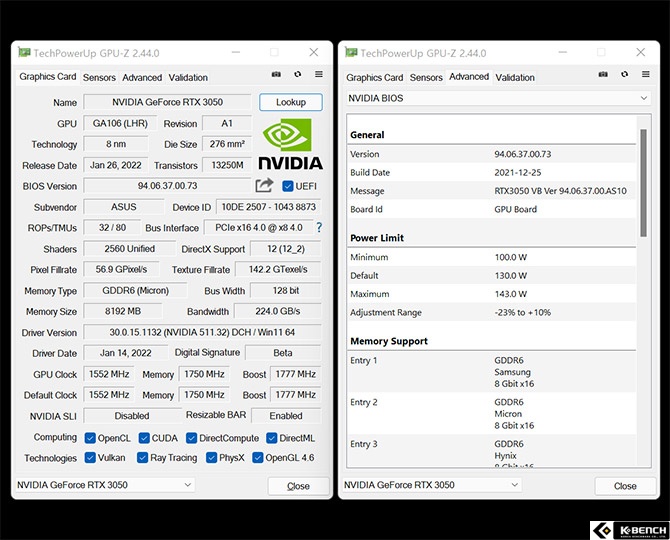670x540 pixels.
Task: Toggle the DirectCompute checkbox
Action: click(191, 438)
